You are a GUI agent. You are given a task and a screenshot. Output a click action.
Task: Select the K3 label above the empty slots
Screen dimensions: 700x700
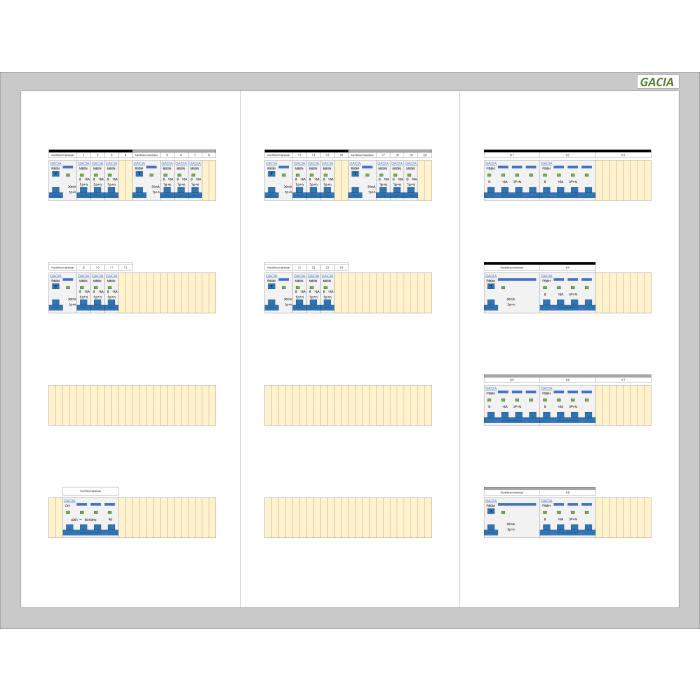[623, 155]
